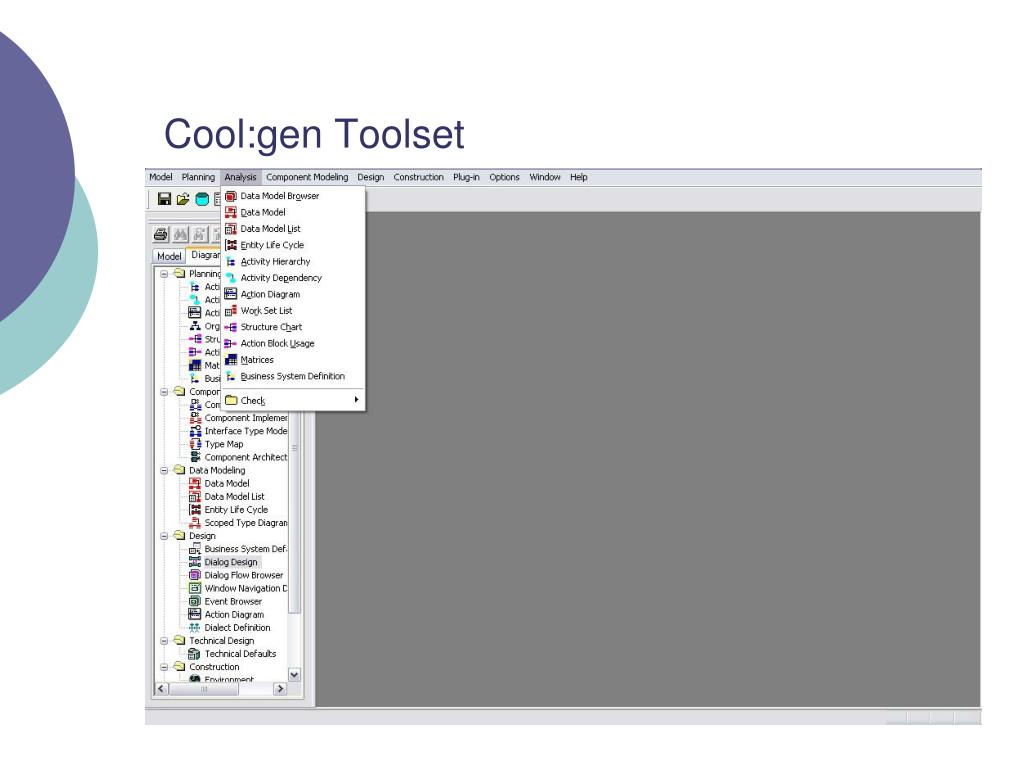This screenshot has width=1024, height=768.
Task: Open the Construction menu in the menu bar
Action: click(x=418, y=177)
